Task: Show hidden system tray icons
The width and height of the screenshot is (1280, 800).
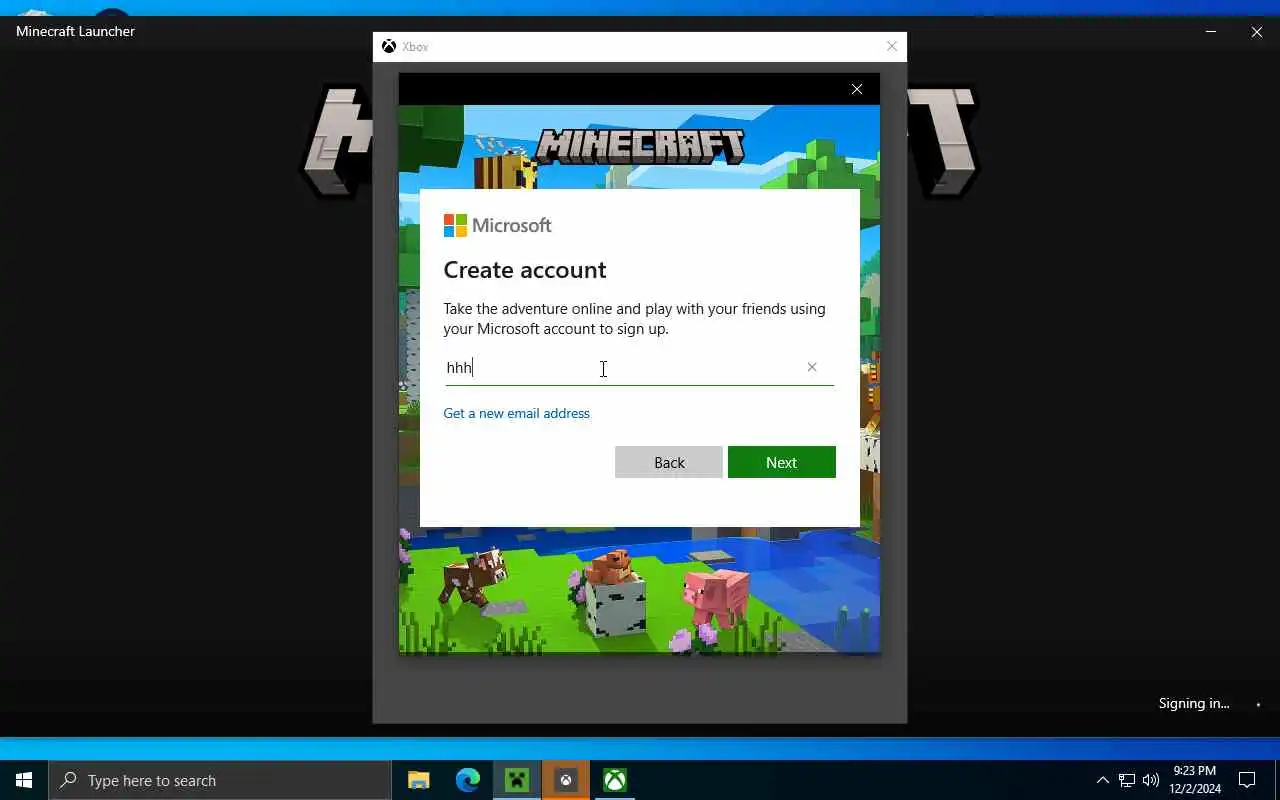Action: [1103, 780]
